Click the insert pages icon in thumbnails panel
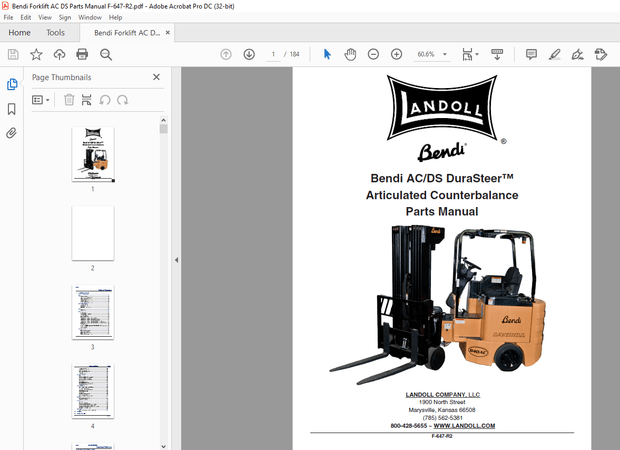Screen dimensions: 620x450 (86, 100)
